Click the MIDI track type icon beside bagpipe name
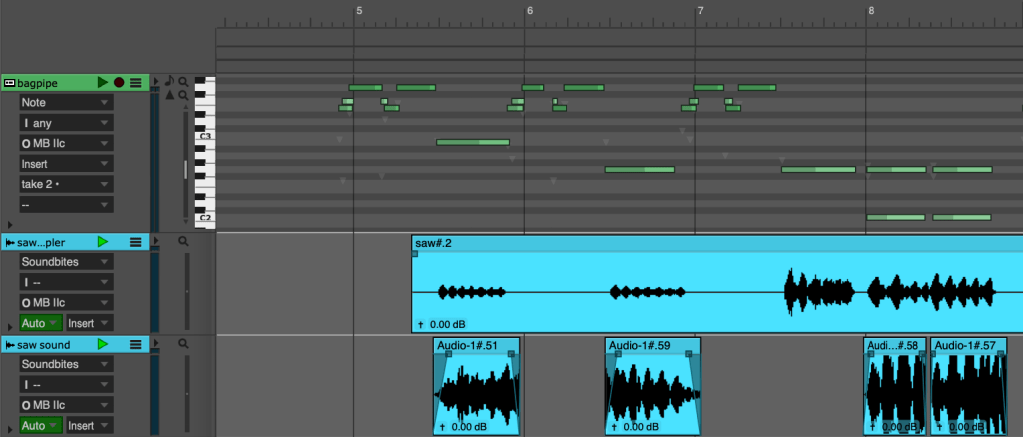Viewport: 1023px width, 437px height. [x=9, y=82]
